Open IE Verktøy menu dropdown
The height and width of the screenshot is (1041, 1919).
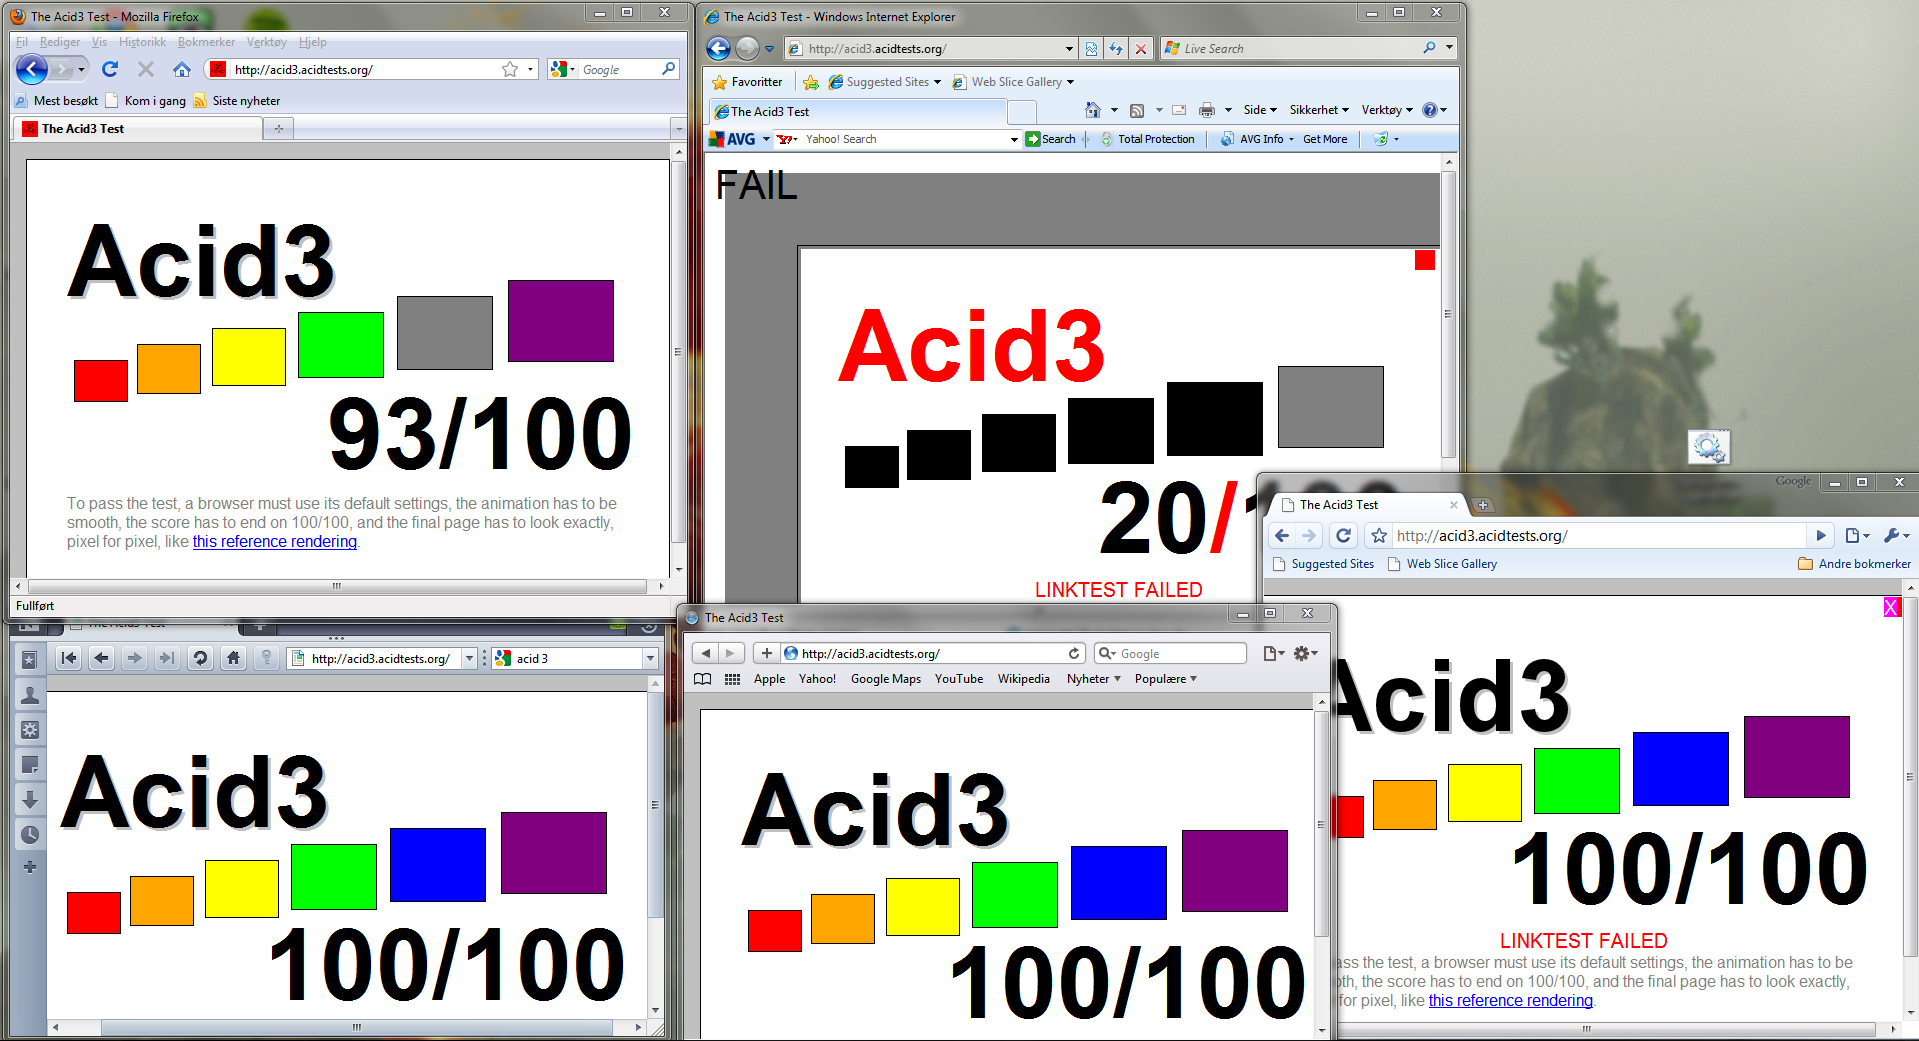tap(1387, 110)
